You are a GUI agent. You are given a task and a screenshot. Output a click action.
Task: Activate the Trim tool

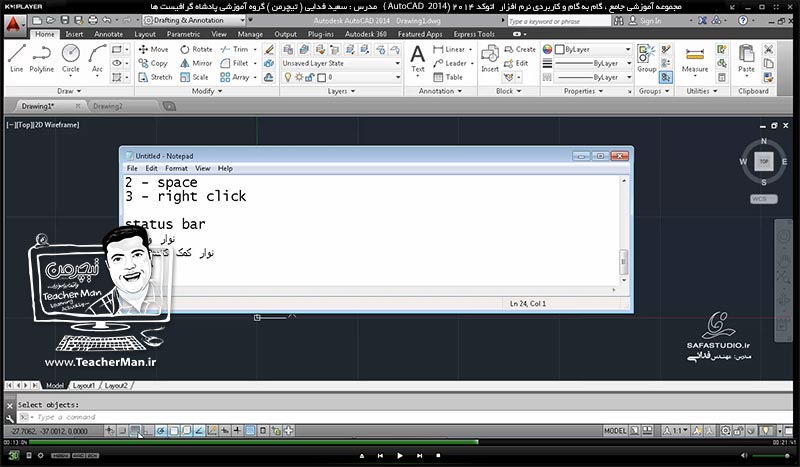point(234,50)
